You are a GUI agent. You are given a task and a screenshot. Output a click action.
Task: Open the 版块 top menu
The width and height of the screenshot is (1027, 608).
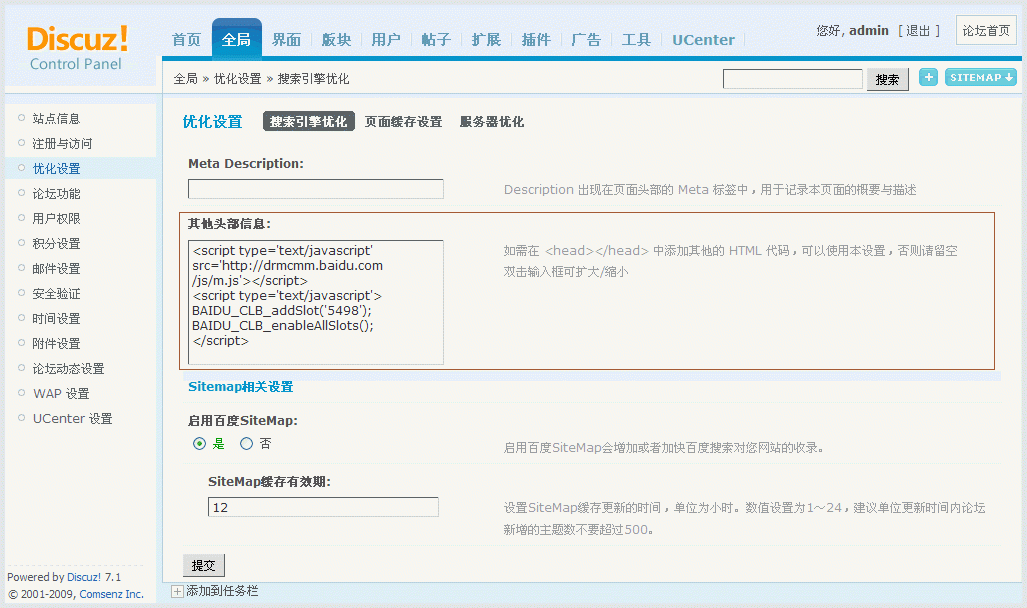[x=336, y=40]
